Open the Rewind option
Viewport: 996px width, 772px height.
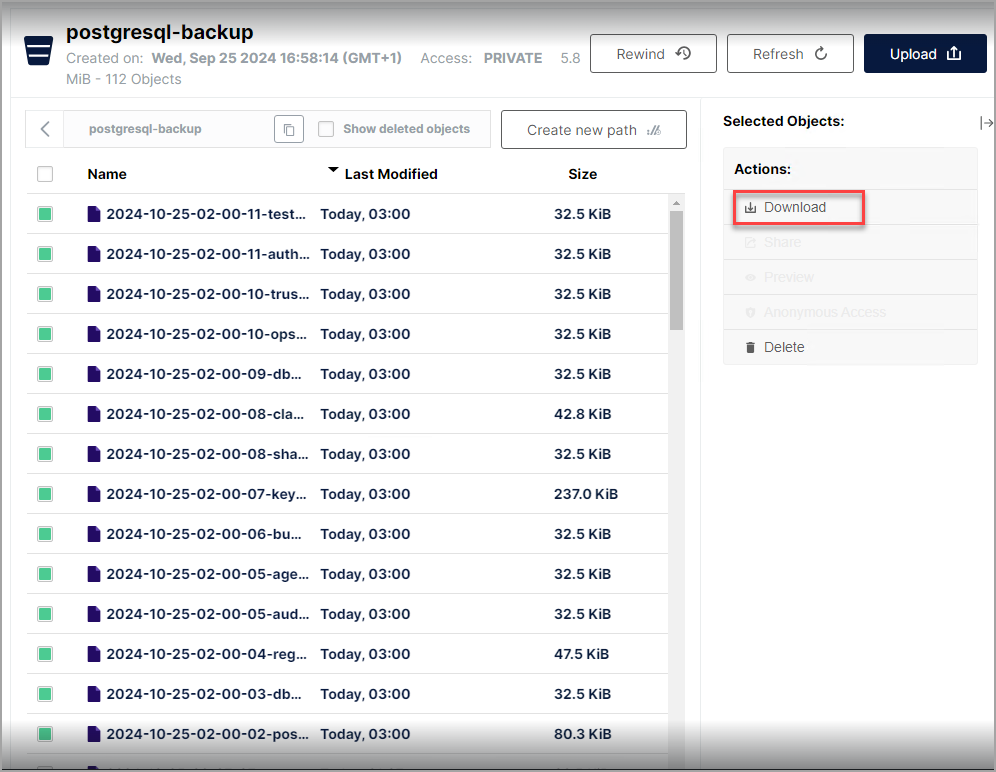(x=653, y=54)
